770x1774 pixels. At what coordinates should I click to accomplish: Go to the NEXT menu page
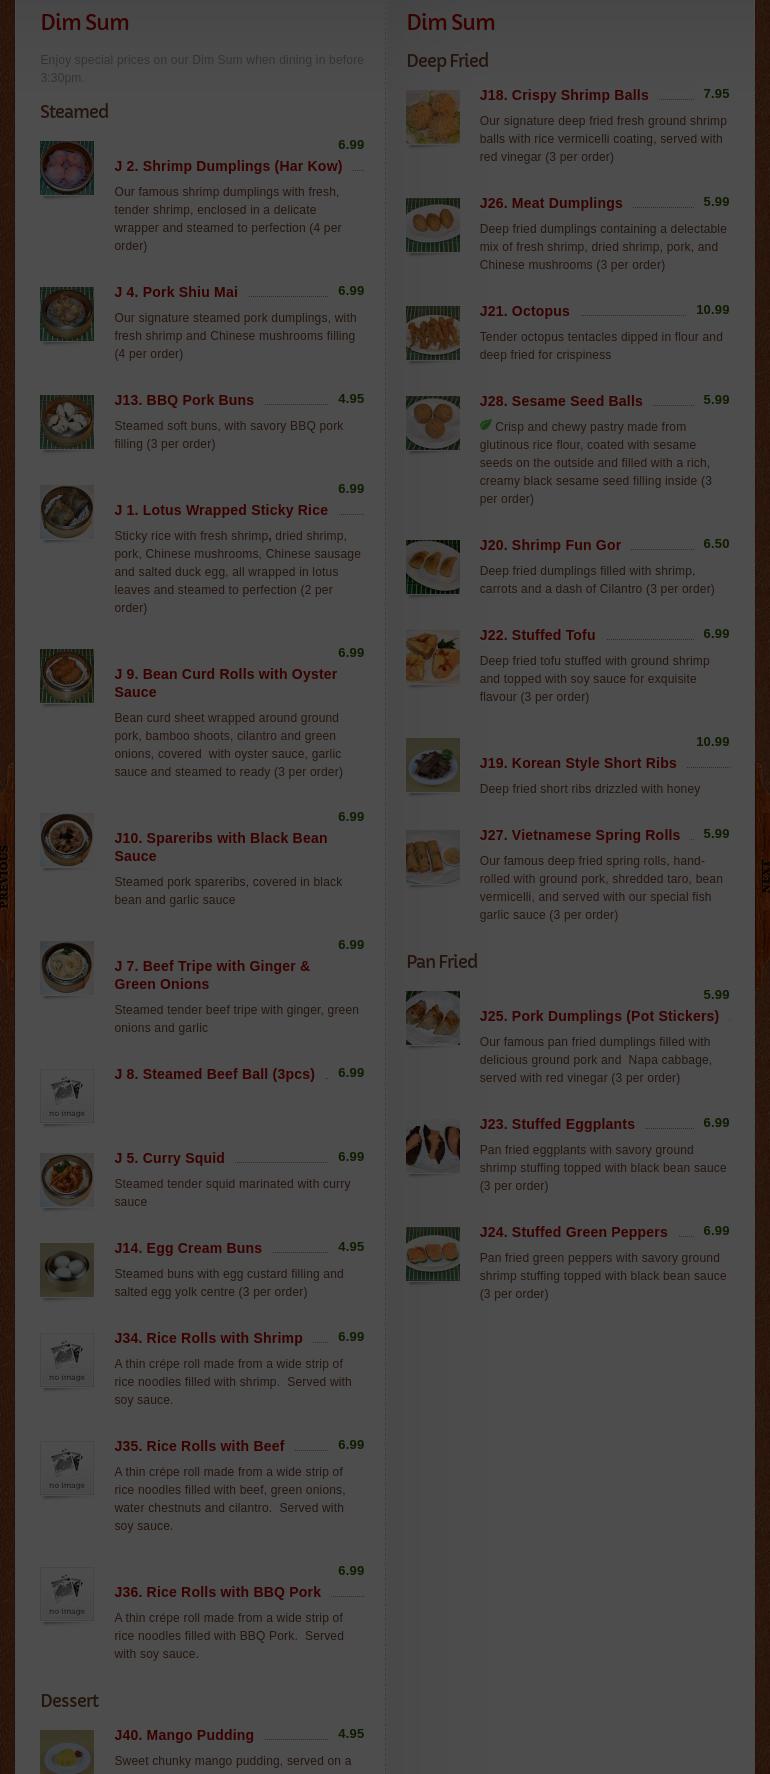click(765, 876)
